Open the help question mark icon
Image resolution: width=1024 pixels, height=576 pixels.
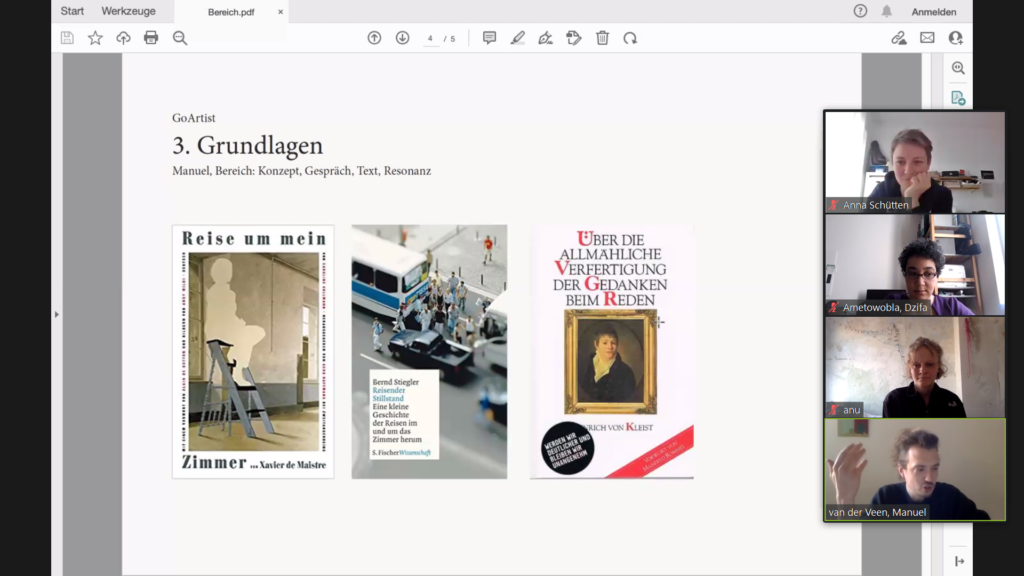(x=860, y=11)
